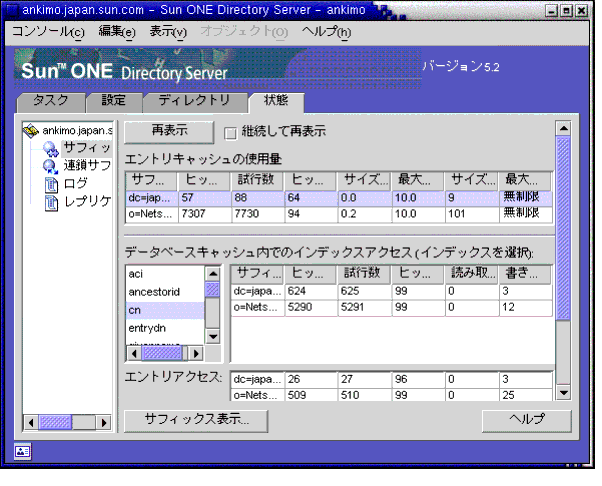Click the 624 hits cell in index table
Viewport: 602px width, 486px height.
pos(311,291)
